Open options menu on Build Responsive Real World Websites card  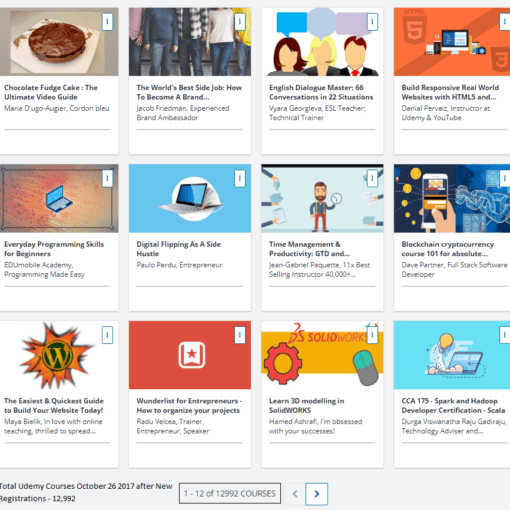505,22
